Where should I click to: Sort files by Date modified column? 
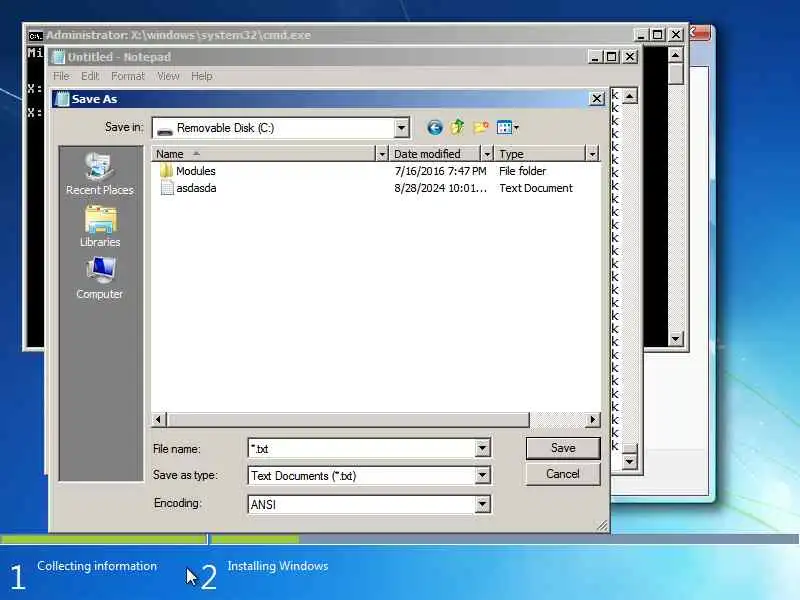(435, 154)
